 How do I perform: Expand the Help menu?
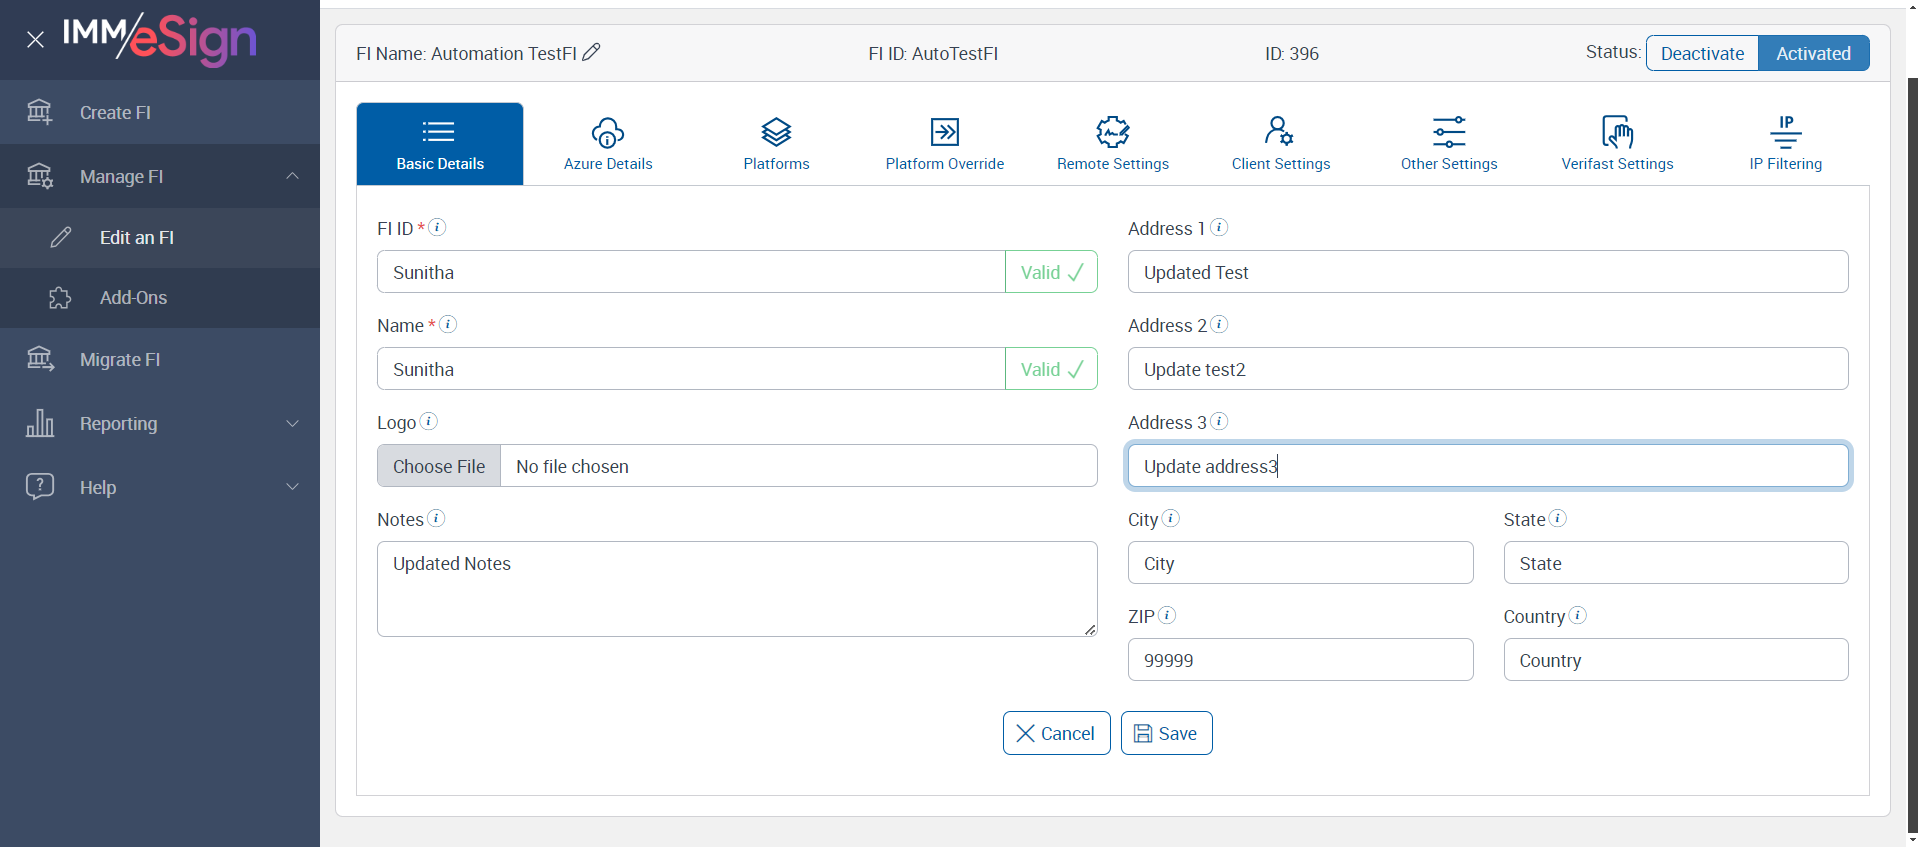pos(292,487)
